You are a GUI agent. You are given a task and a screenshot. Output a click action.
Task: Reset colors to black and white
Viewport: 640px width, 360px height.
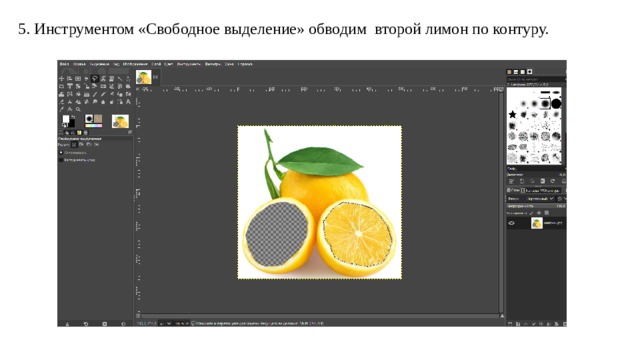(64, 125)
